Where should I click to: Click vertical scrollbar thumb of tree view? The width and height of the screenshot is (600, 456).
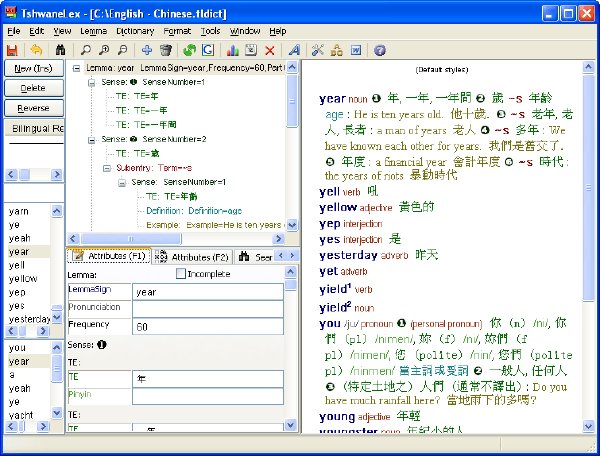tap(292, 101)
